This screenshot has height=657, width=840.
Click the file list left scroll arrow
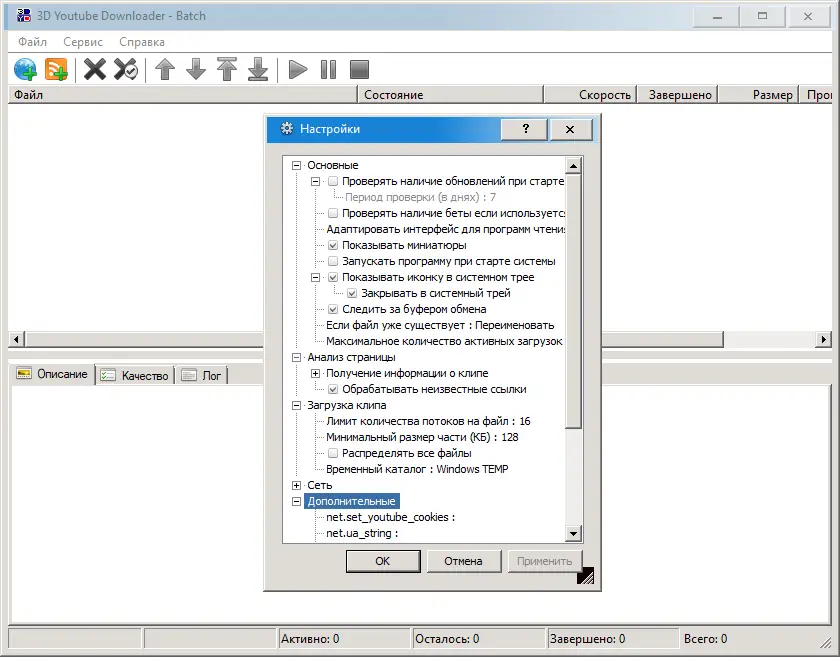17,339
